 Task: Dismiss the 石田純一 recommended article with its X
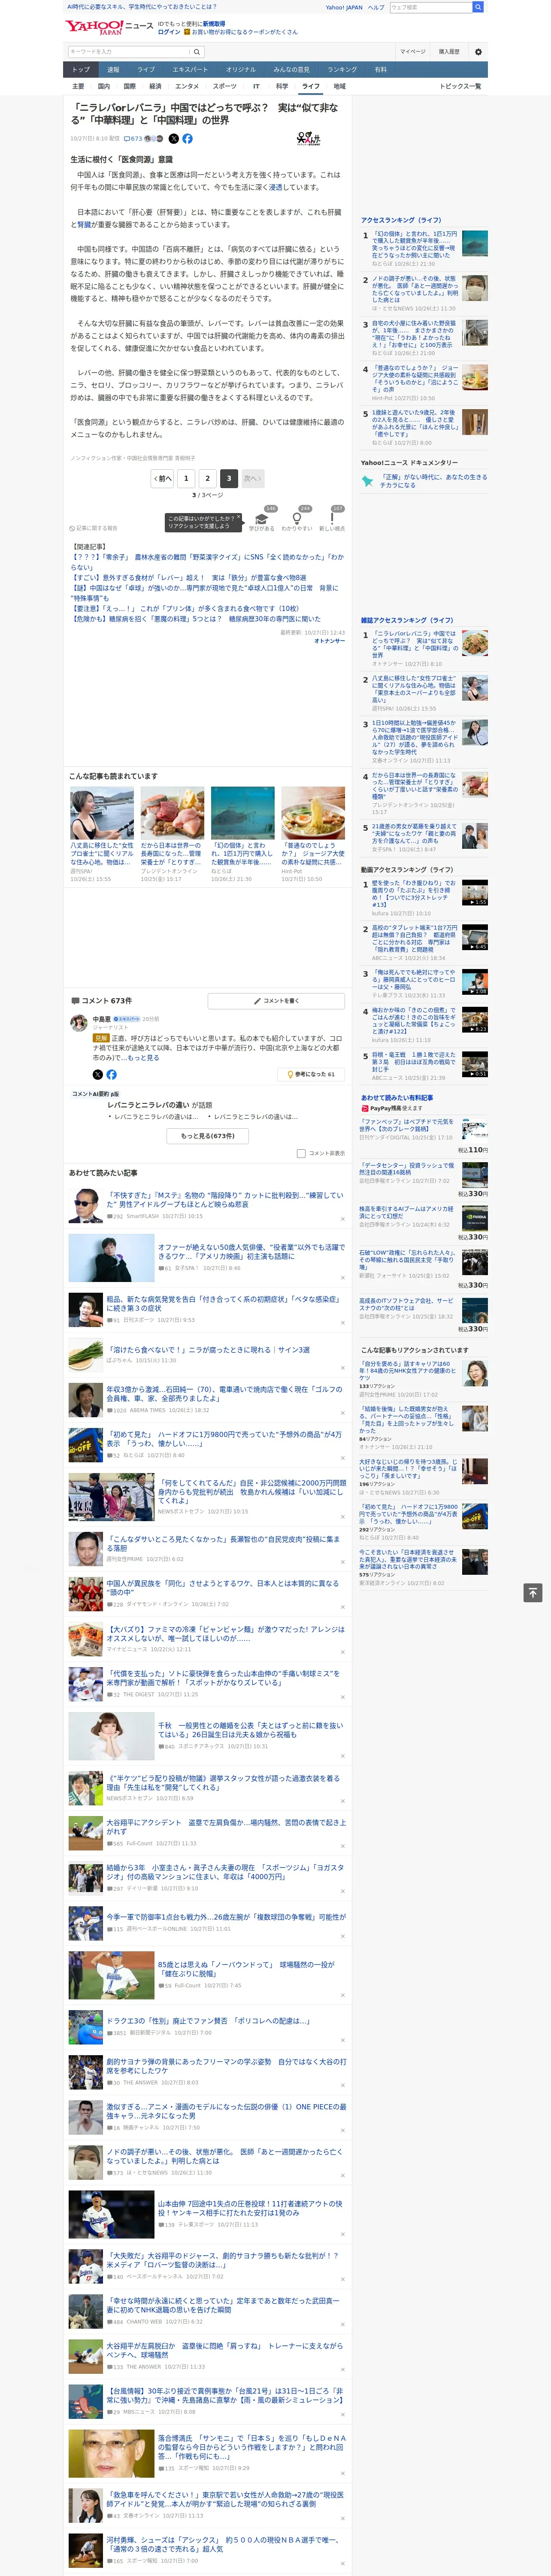342,1414
